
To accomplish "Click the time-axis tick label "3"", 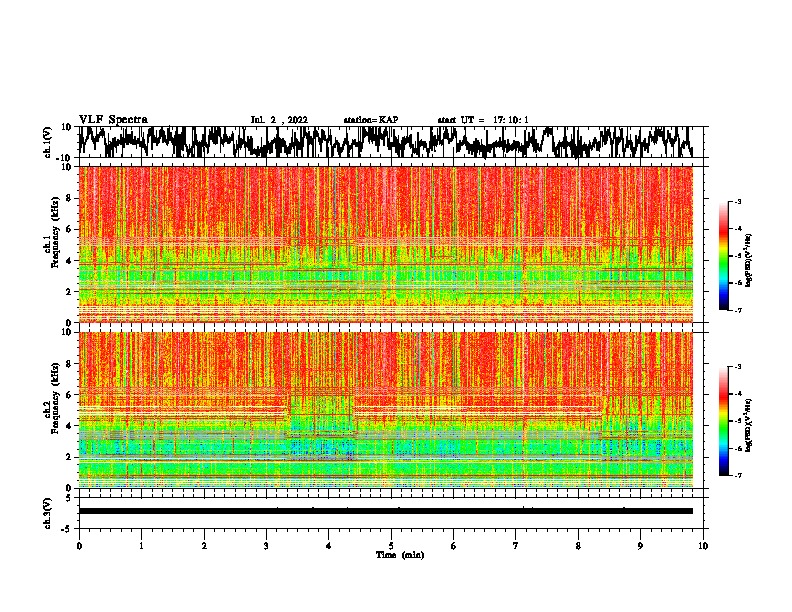I will click(266, 546).
